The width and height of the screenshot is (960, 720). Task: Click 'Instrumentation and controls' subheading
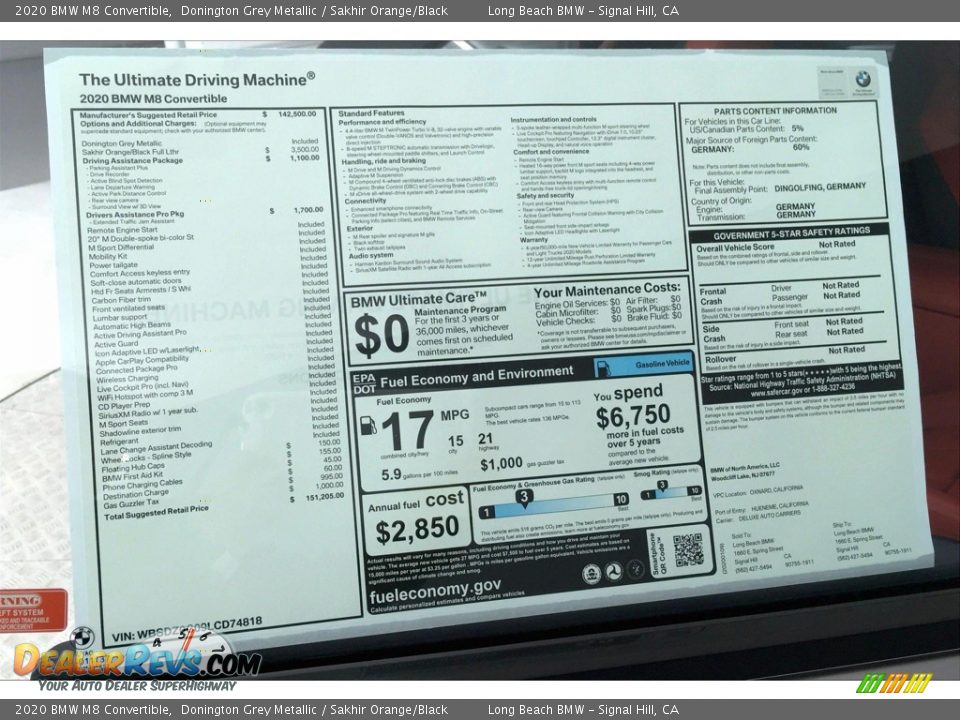coord(553,119)
